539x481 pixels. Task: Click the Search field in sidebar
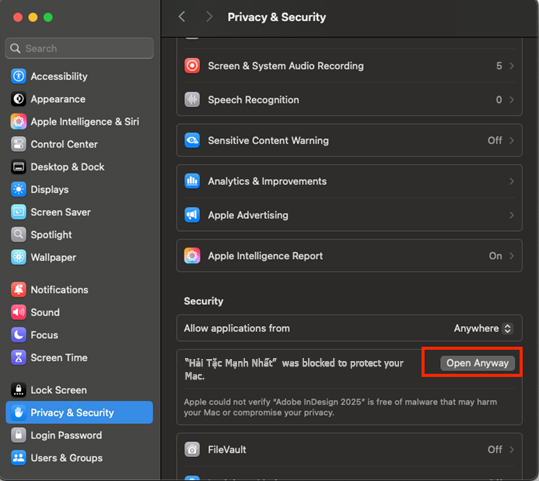[79, 48]
